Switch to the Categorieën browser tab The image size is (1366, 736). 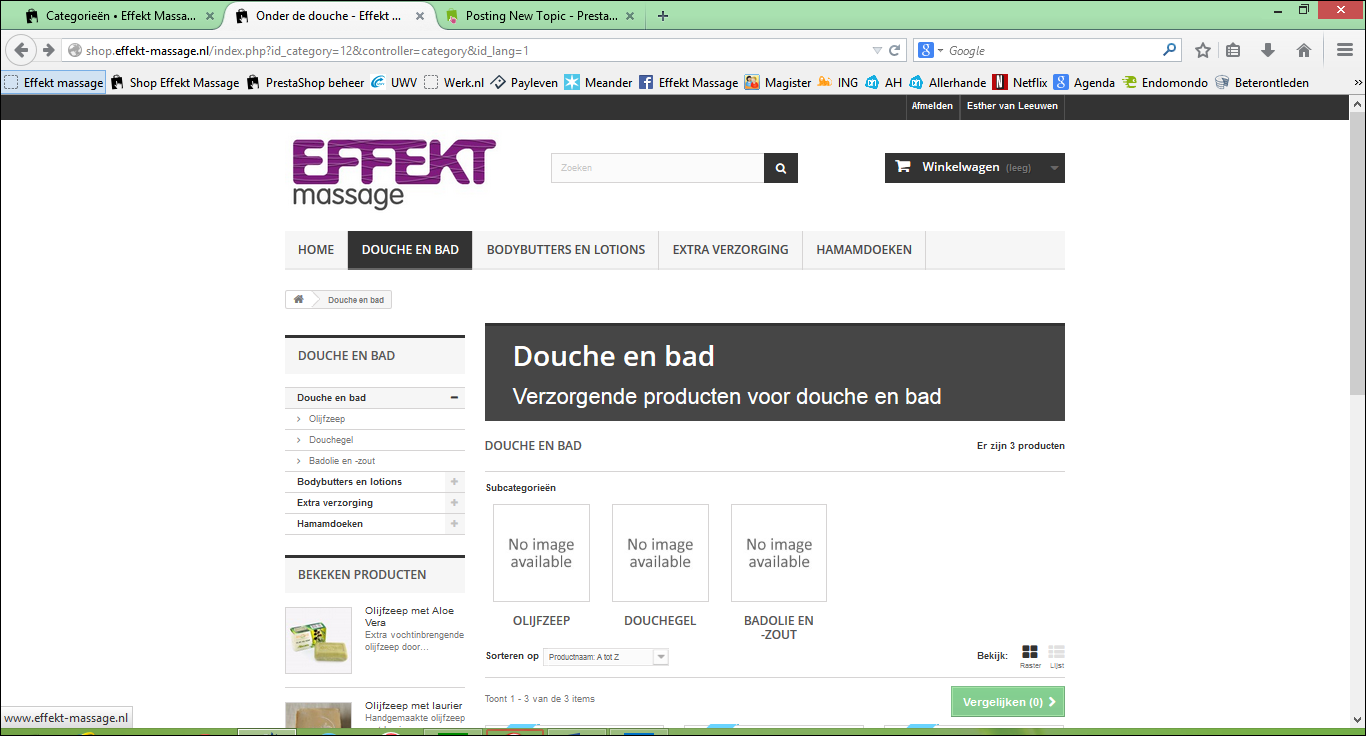coord(120,16)
